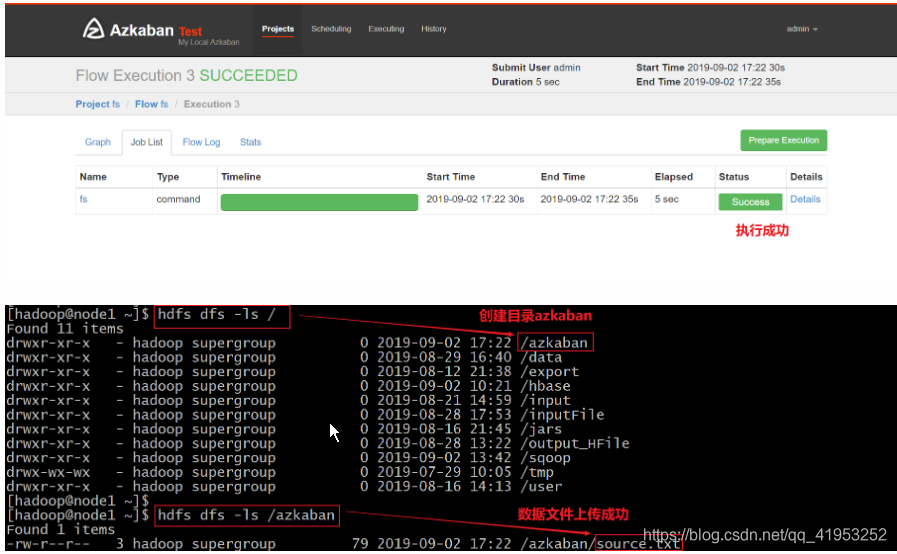Open the Scheduling navigation item
Image resolution: width=897 pixels, height=554 pixels.
pos(331,29)
